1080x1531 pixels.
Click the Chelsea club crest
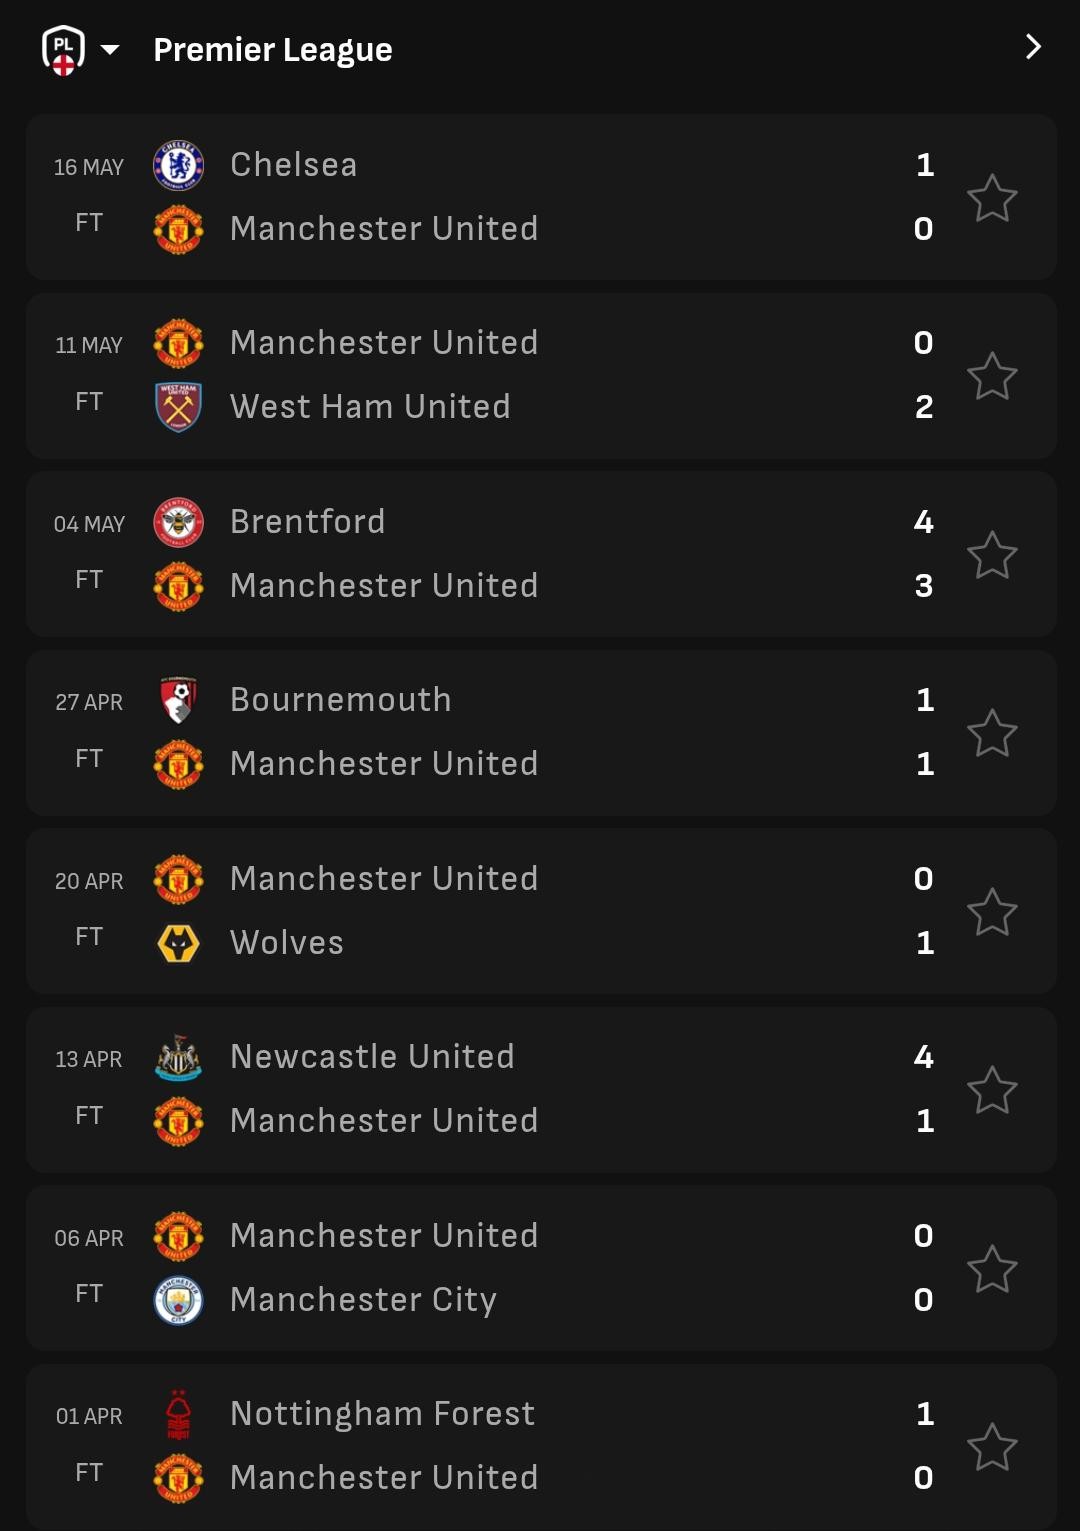(178, 165)
